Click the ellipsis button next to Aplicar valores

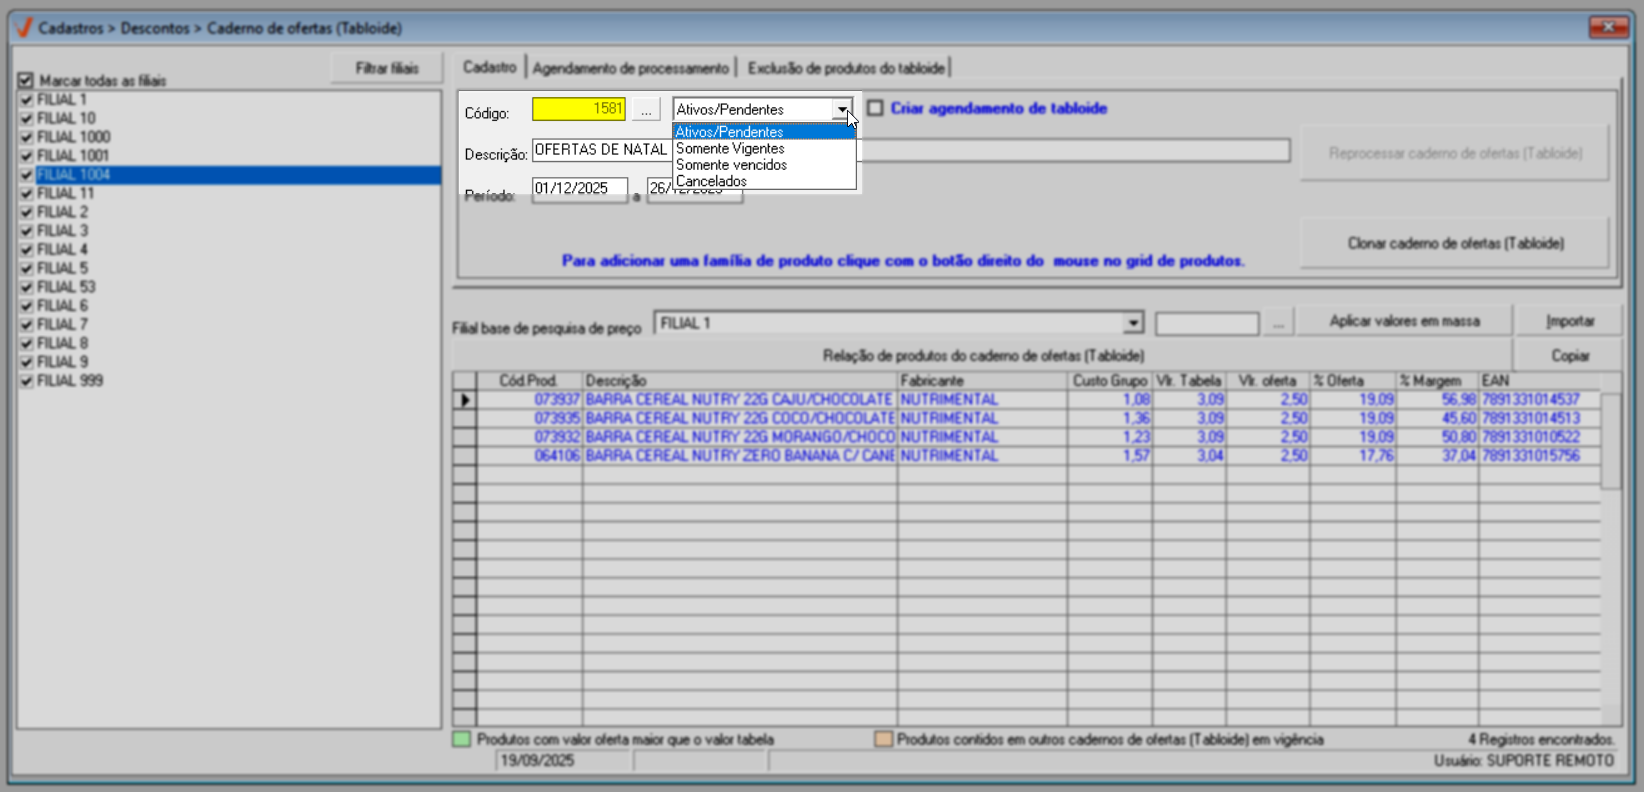tap(1277, 323)
